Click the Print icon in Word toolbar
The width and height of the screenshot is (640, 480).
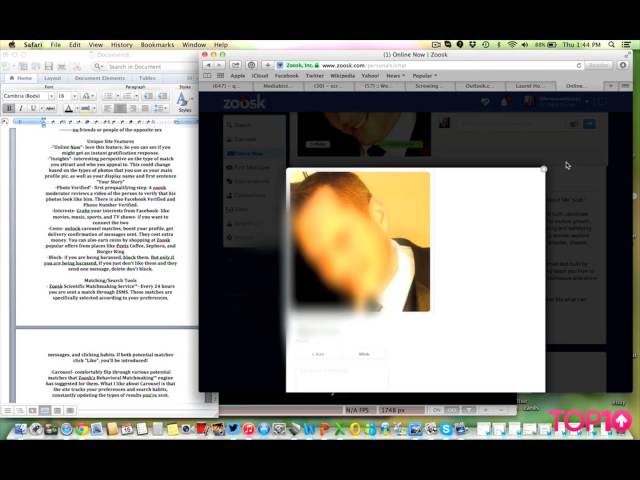pyautogui.click(x=62, y=66)
